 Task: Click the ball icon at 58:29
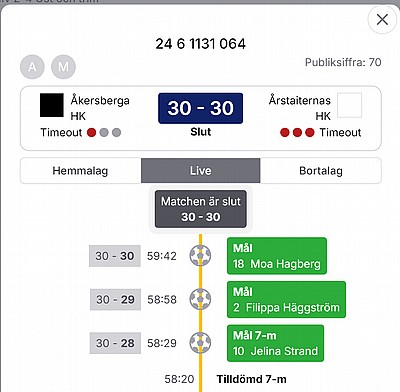tap(200, 343)
